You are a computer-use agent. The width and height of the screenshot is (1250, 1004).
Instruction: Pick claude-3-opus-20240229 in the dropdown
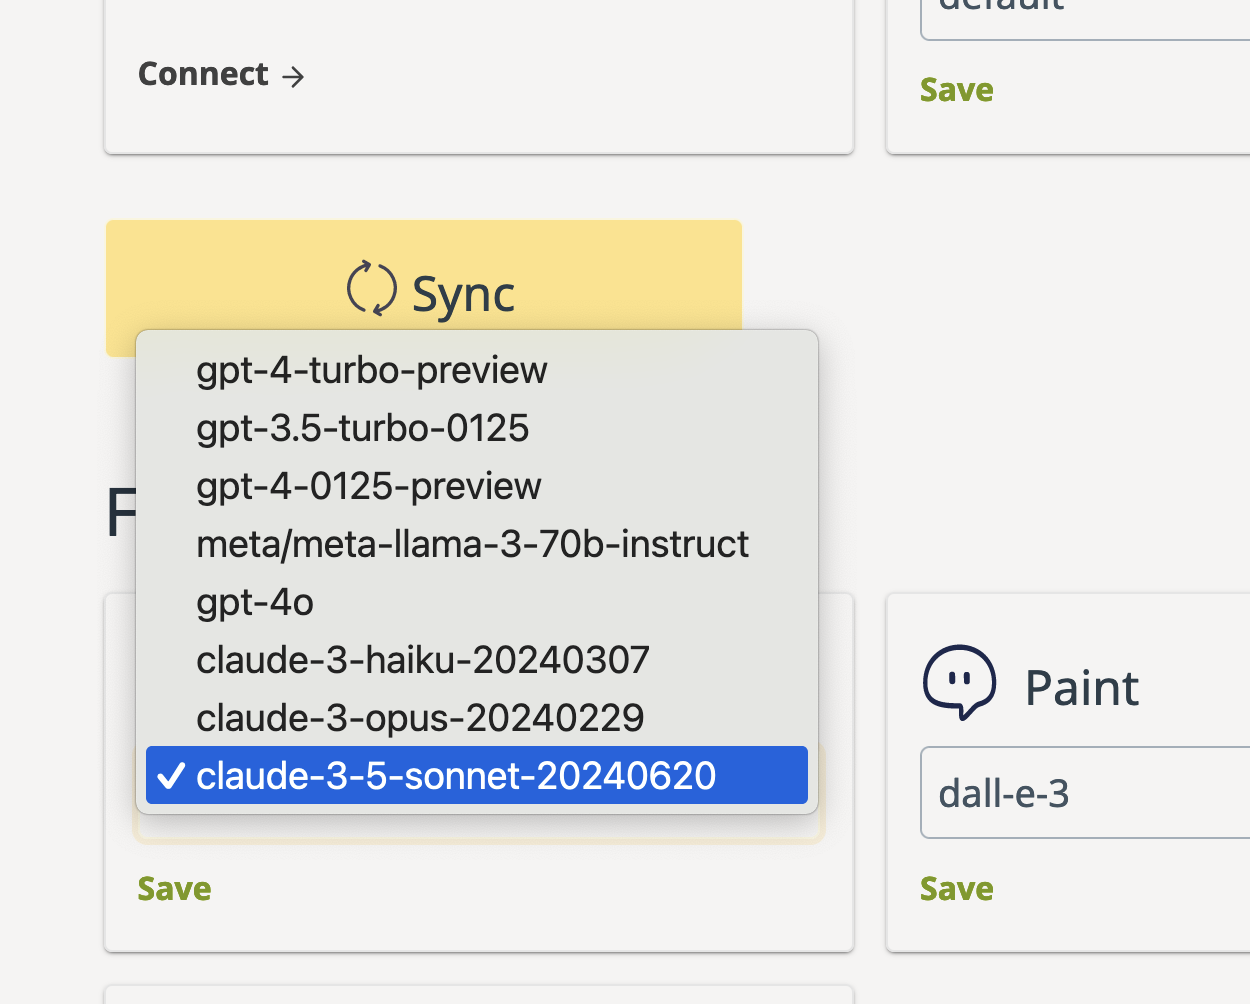tap(420, 718)
